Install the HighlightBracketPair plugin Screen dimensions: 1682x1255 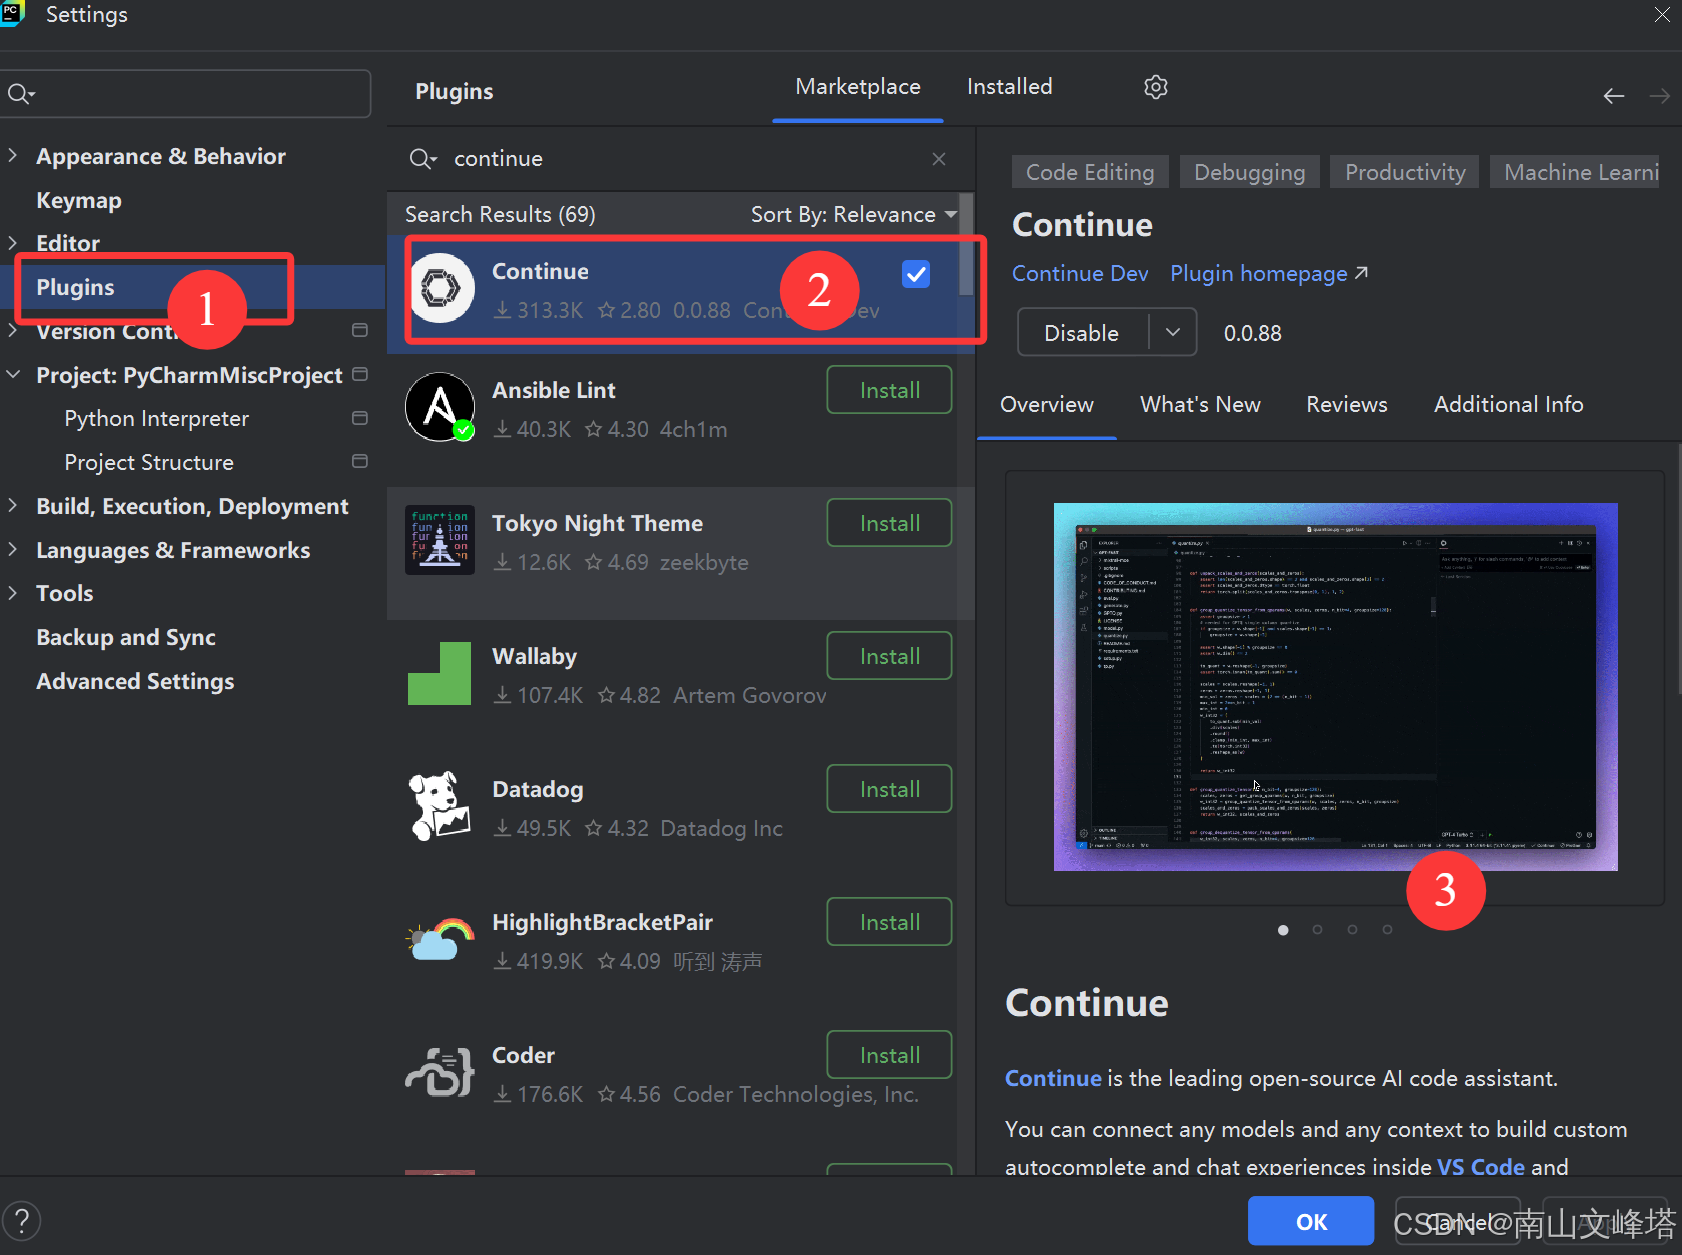pyautogui.click(x=889, y=922)
